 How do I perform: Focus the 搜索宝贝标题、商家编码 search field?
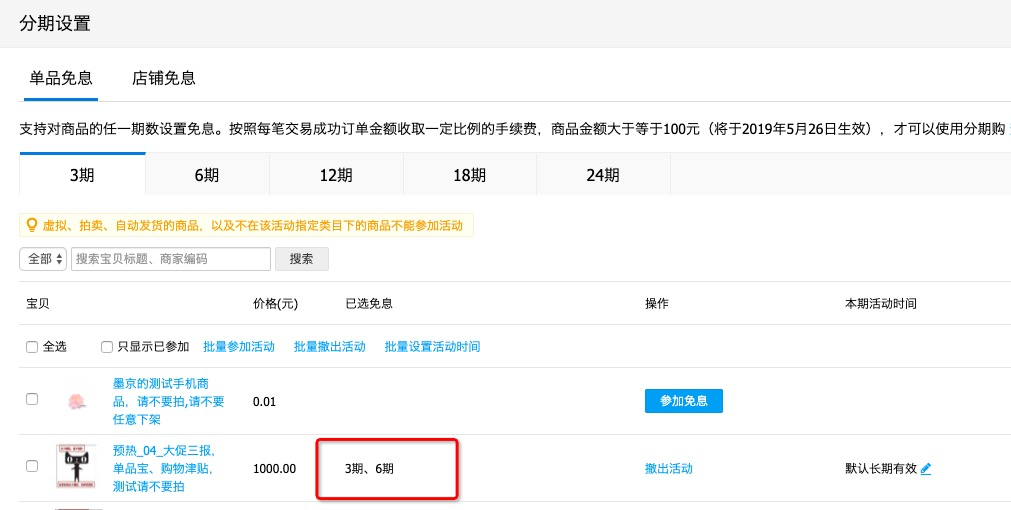coord(170,259)
